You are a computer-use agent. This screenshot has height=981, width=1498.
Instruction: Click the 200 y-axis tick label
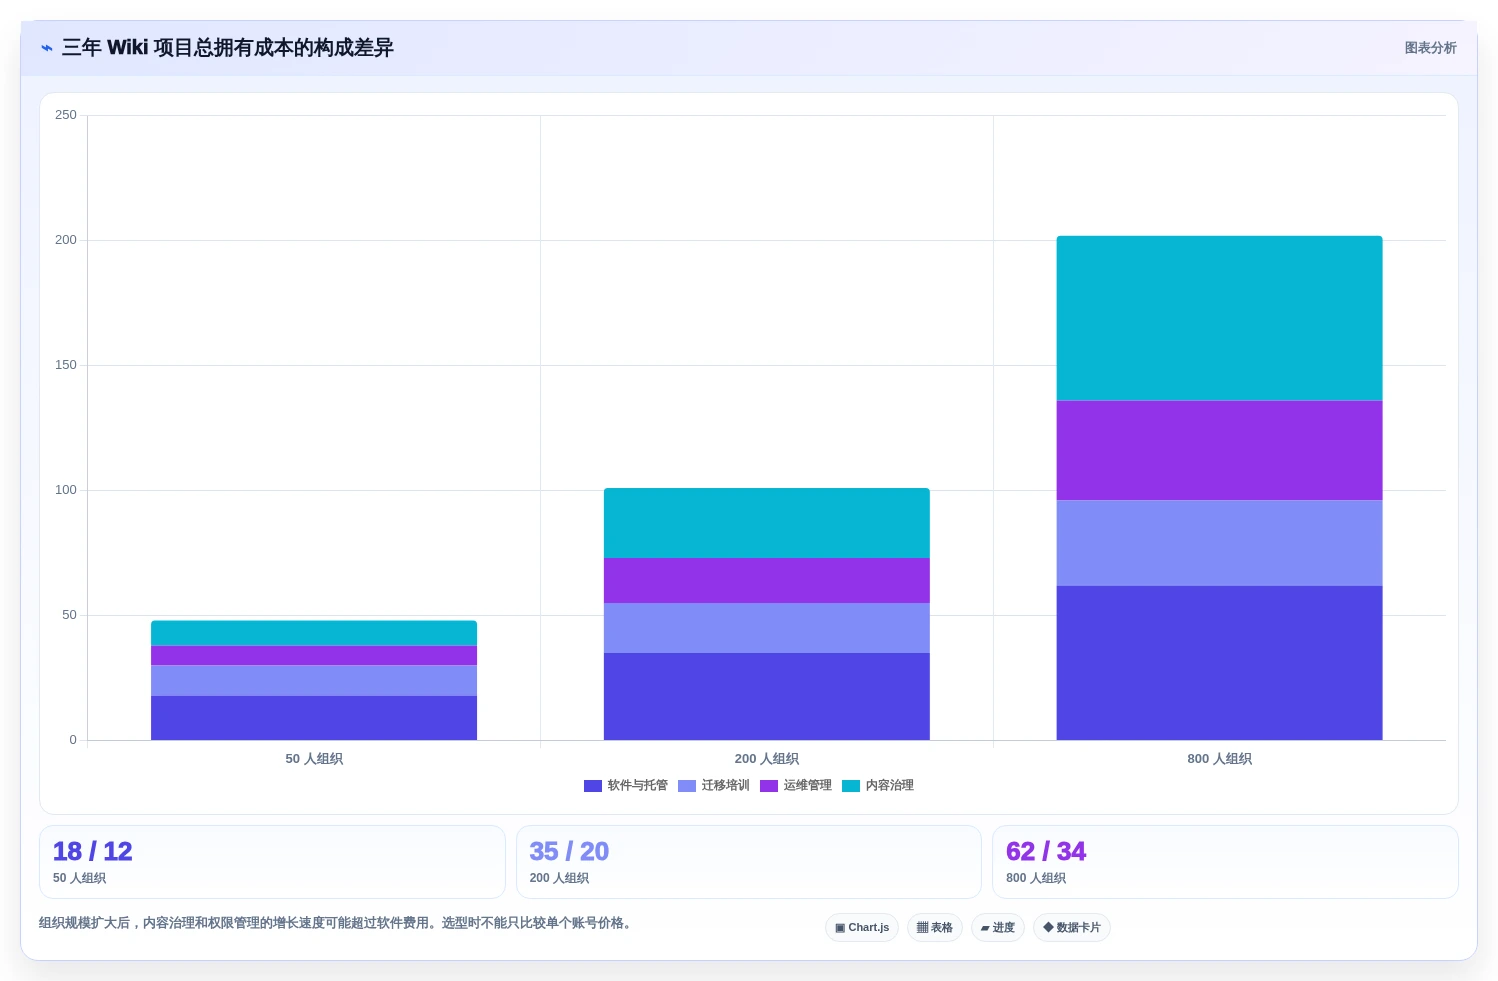point(66,240)
